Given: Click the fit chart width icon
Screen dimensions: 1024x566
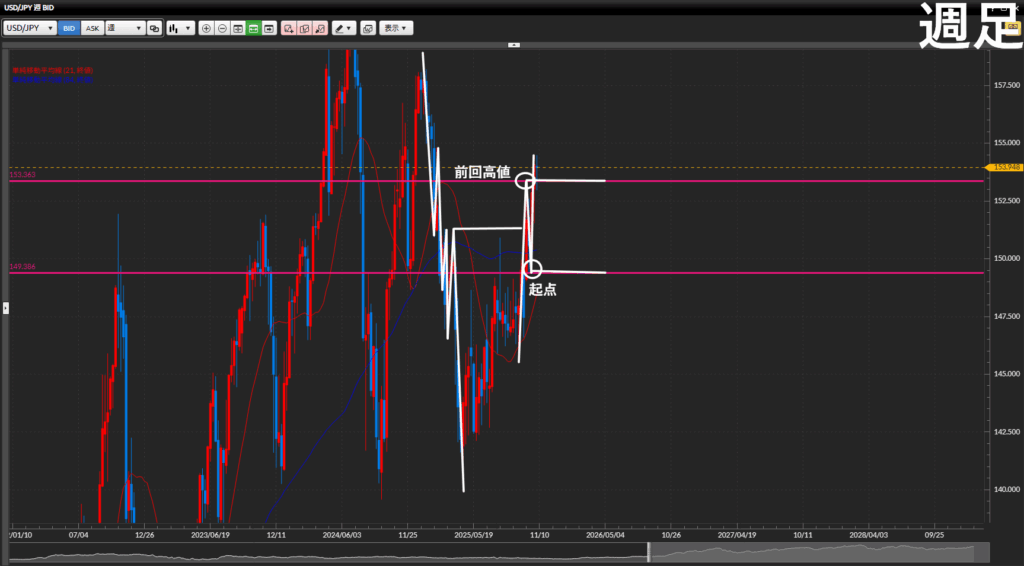Looking at the screenshot, I should tap(238, 29).
